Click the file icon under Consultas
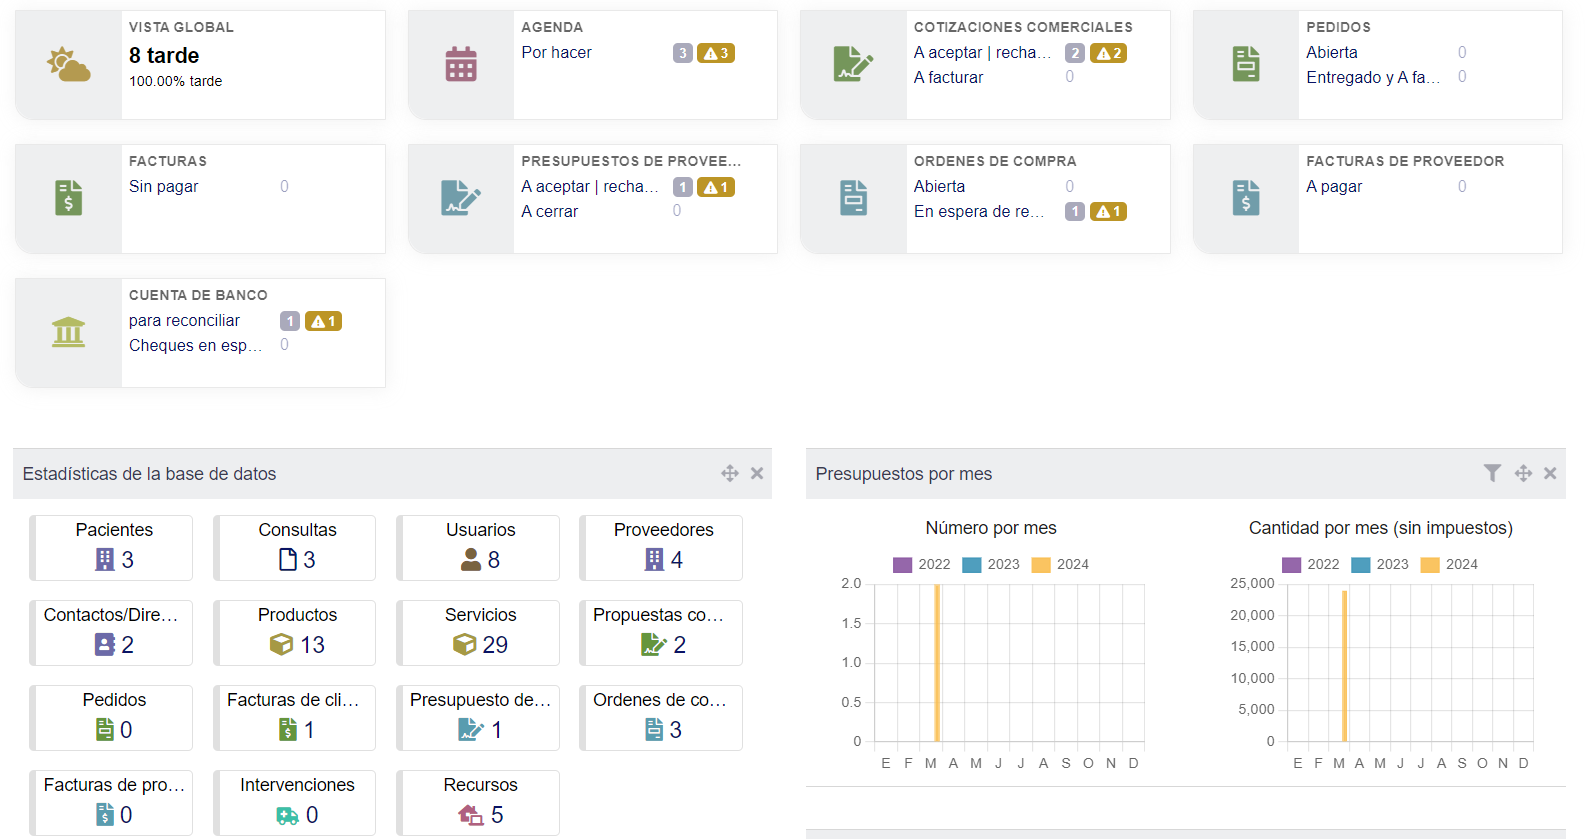This screenshot has width=1586, height=839. click(288, 560)
